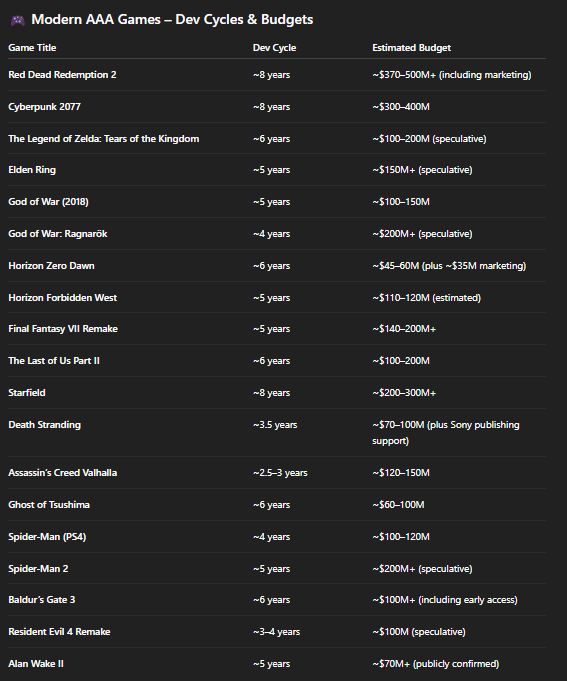Select Baldur's Gate 3 budget cell

pyautogui.click(x=445, y=600)
